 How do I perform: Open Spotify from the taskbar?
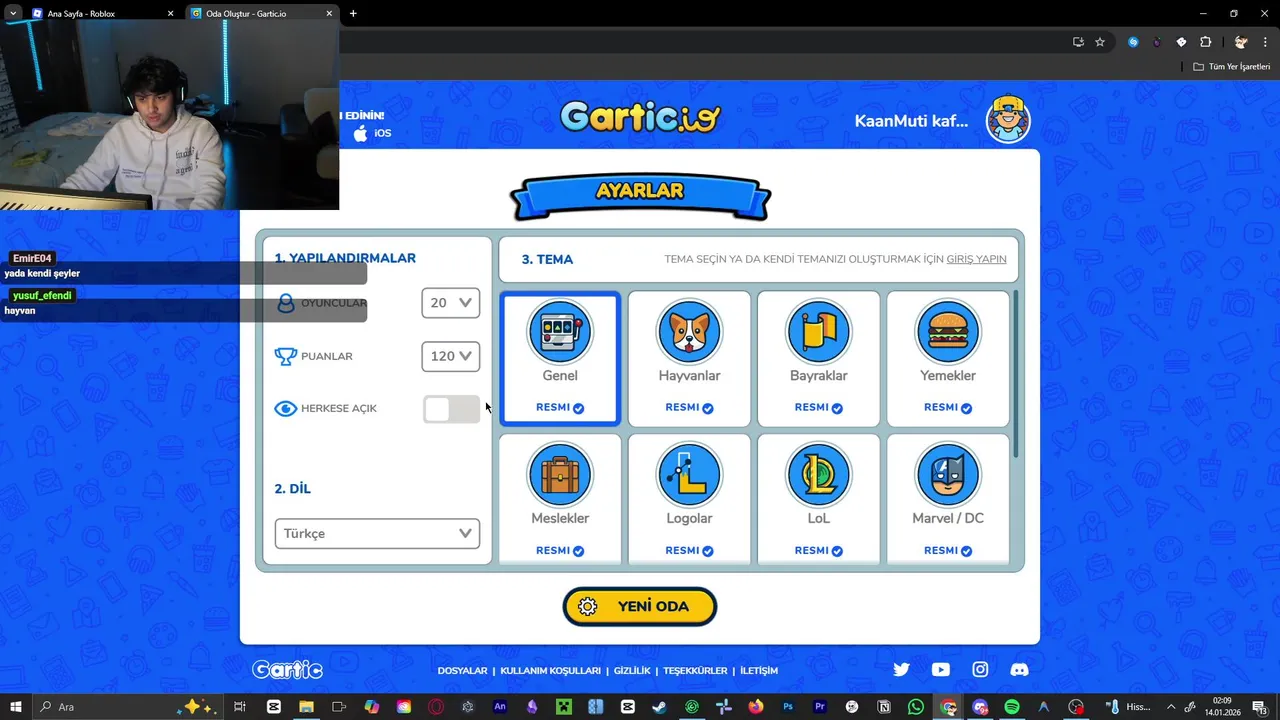pos(1011,707)
